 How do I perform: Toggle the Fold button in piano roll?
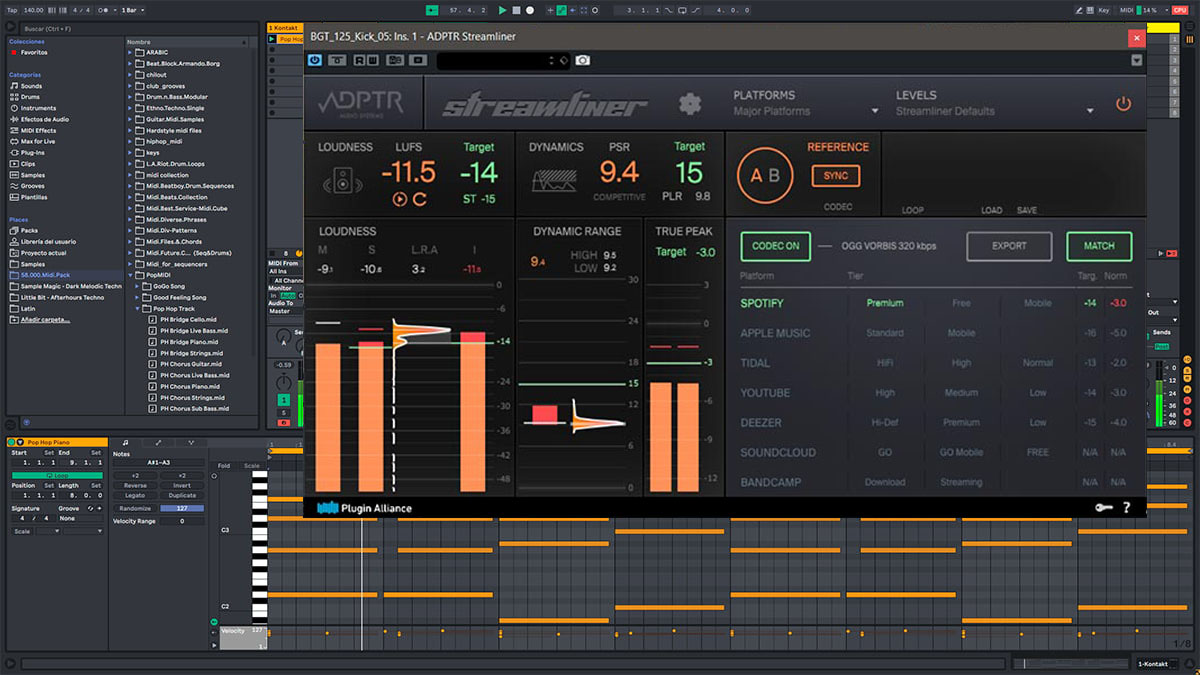point(223,465)
